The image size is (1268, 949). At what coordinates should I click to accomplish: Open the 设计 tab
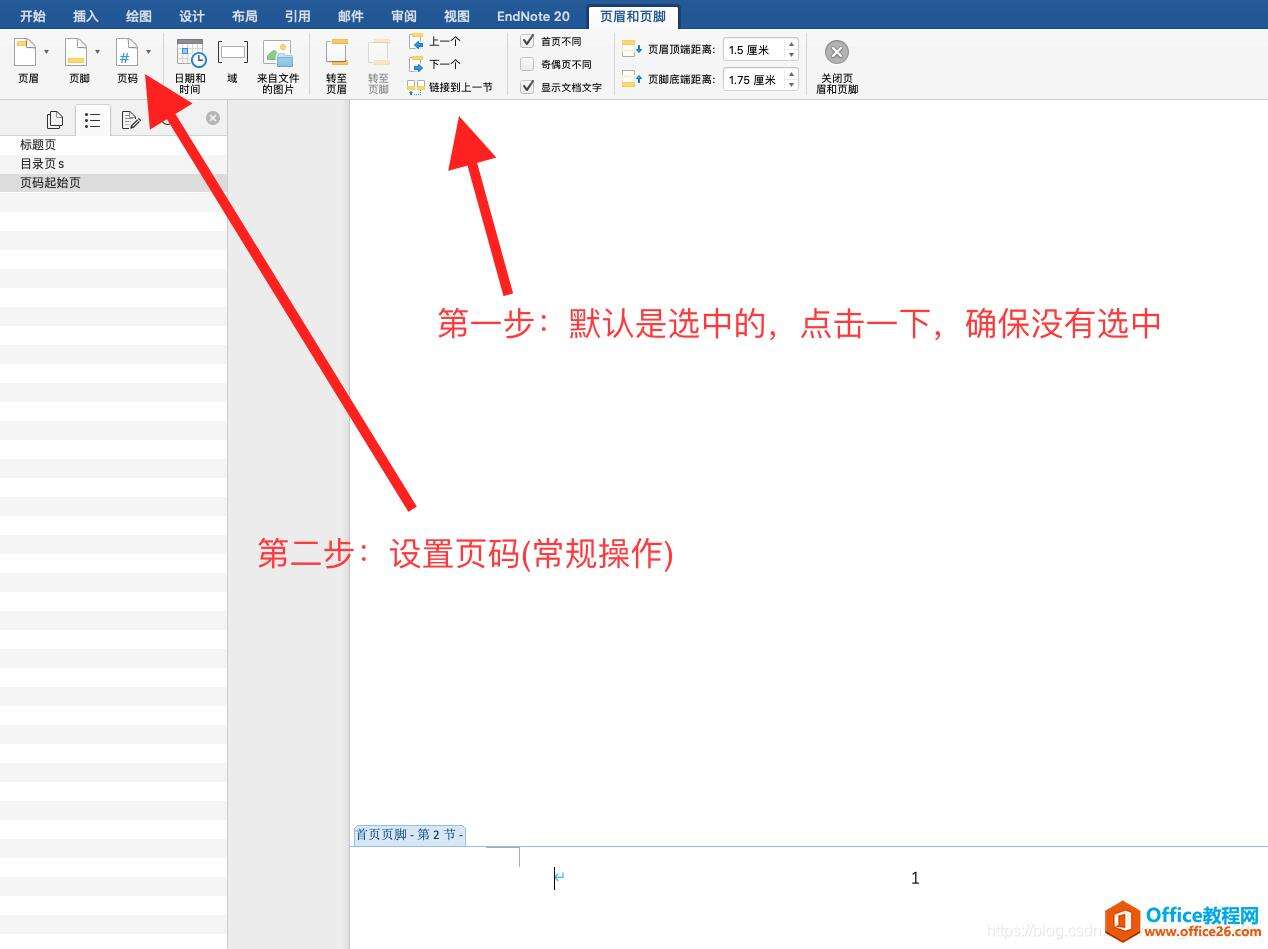tap(192, 16)
